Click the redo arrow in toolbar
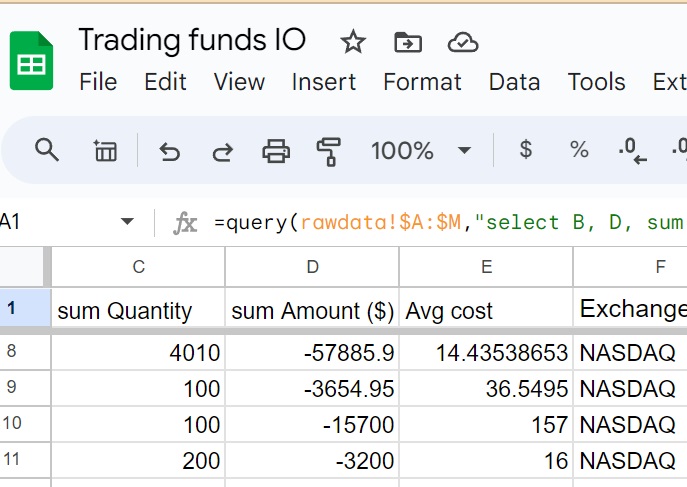687x487 pixels. click(x=222, y=151)
